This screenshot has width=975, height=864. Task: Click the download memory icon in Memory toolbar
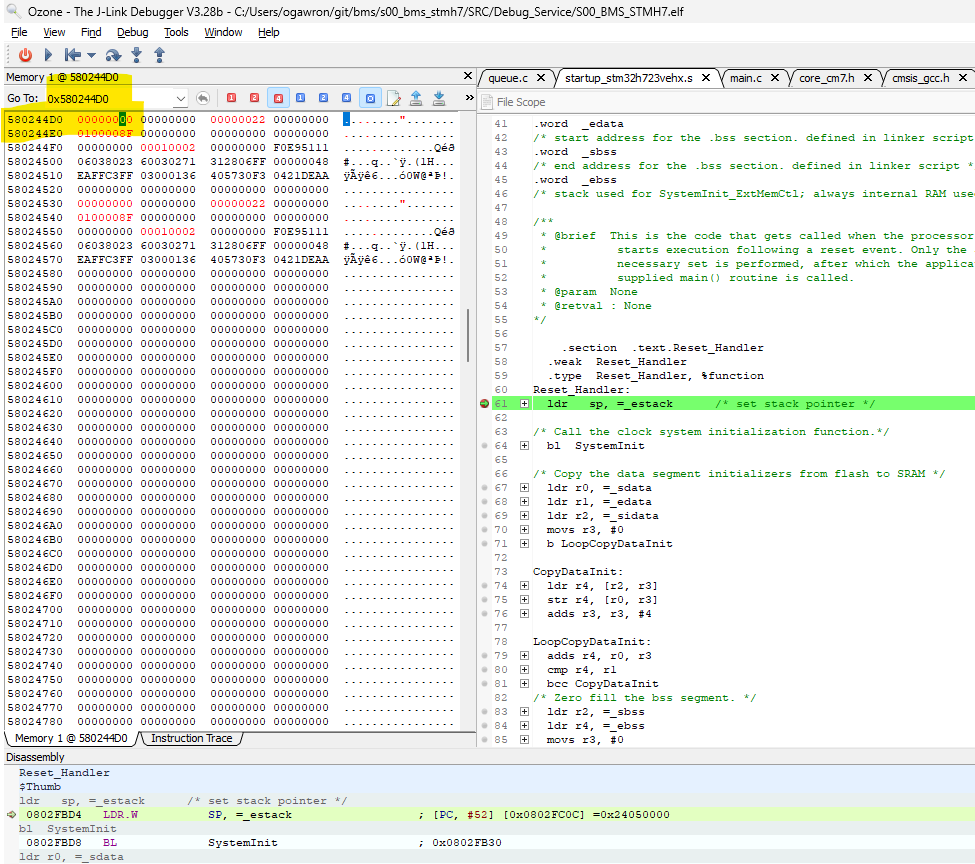pos(439,98)
